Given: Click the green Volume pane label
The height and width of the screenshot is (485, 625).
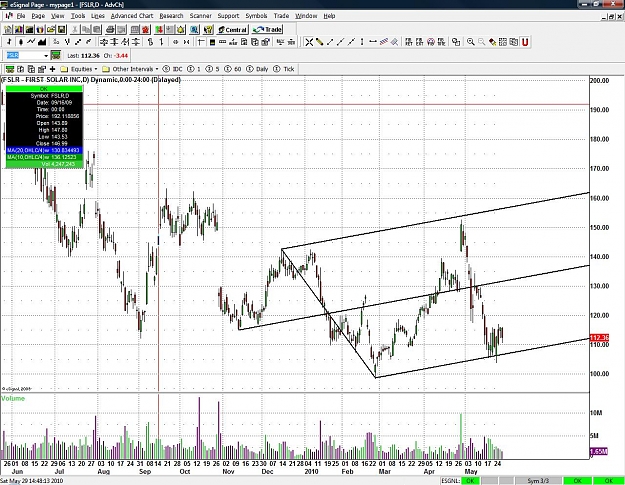Looking at the screenshot, I should (x=13, y=398).
